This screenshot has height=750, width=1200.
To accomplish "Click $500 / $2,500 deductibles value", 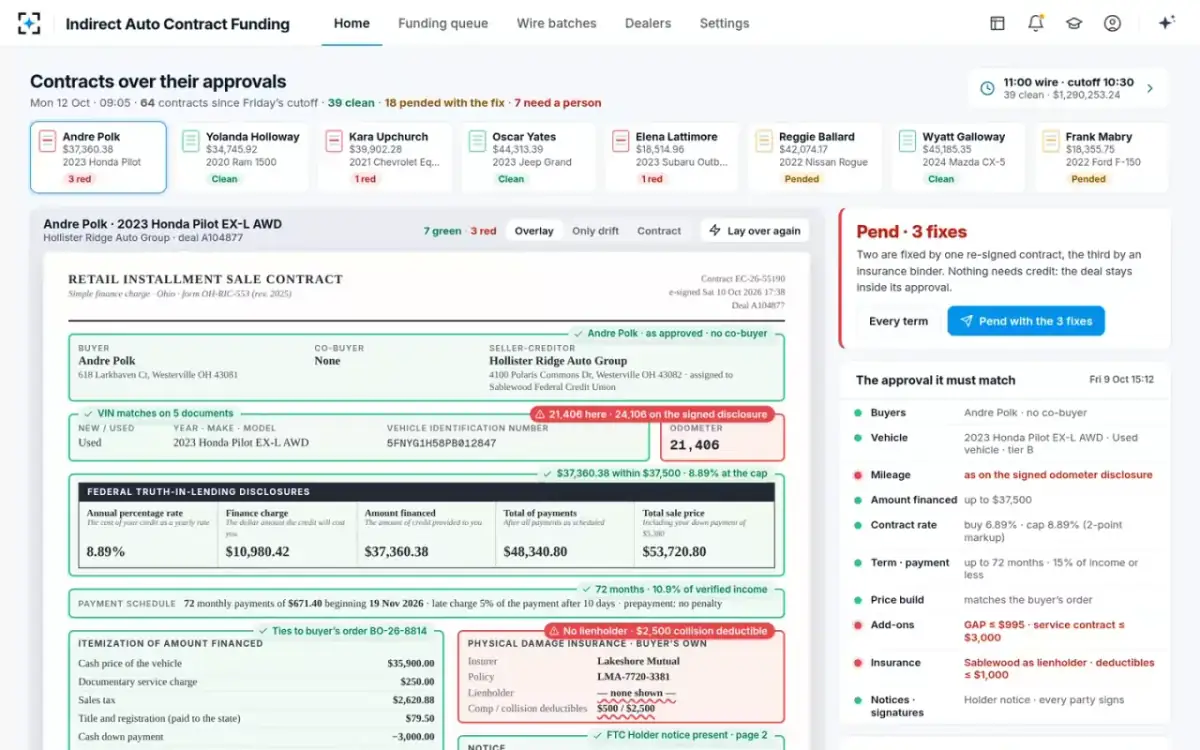I will pyautogui.click(x=627, y=709).
